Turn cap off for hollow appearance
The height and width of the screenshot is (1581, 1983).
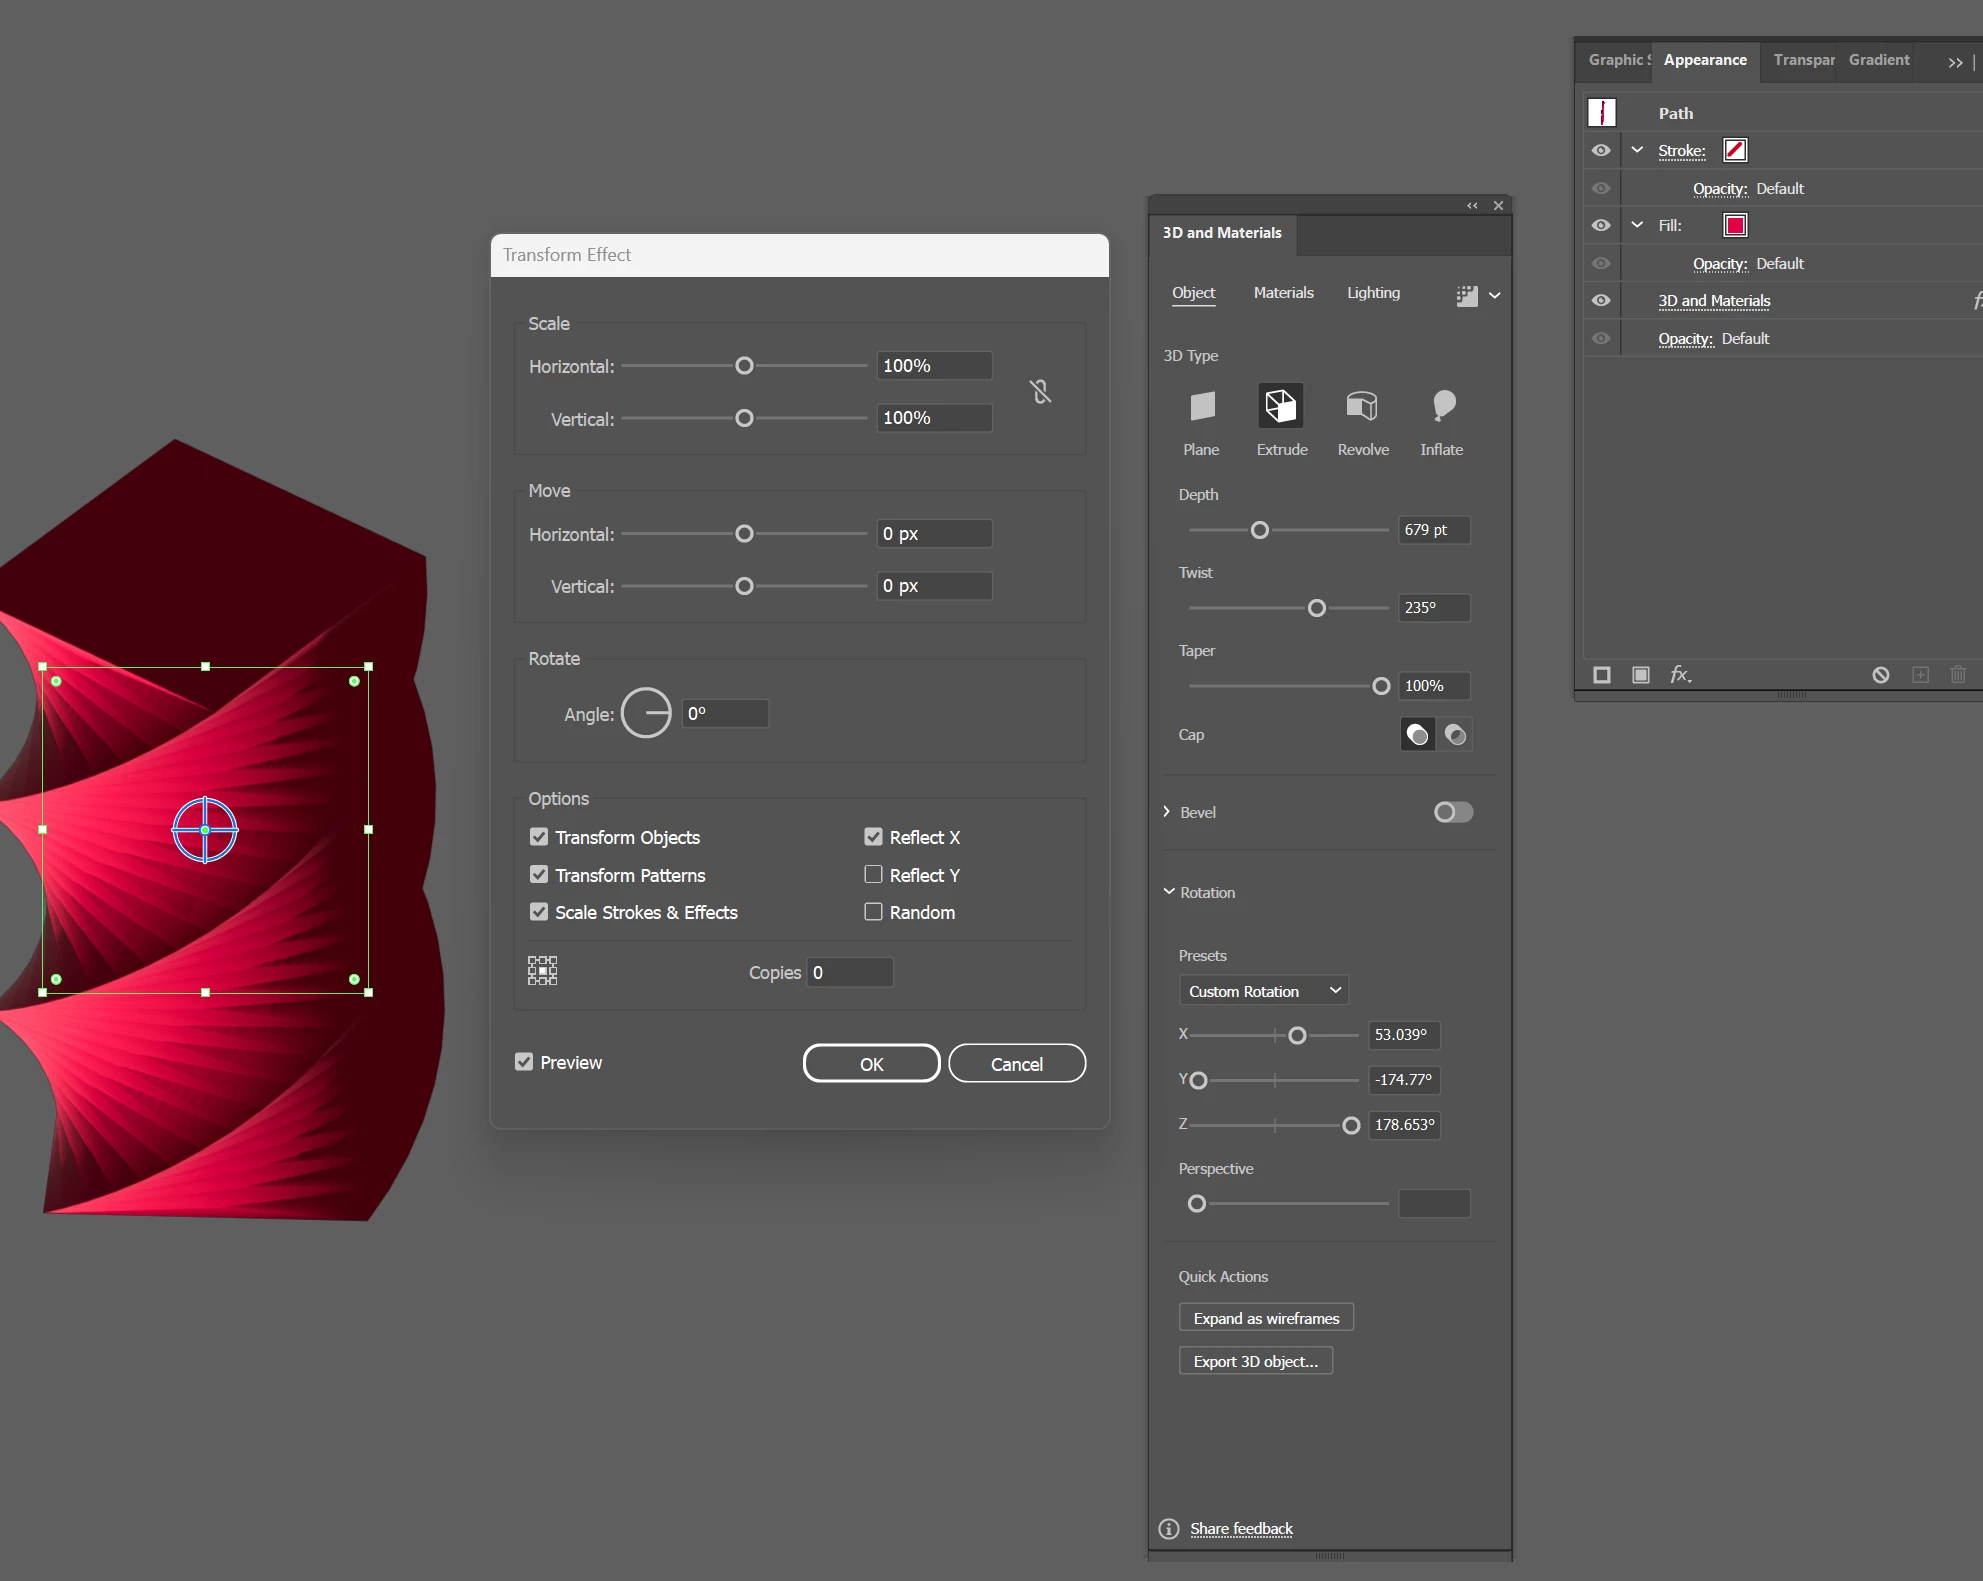[1456, 735]
